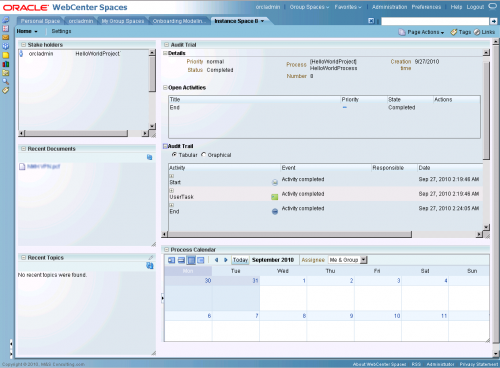
Task: Open the search magnifier icon in left sidebar
Action: click(6, 81)
